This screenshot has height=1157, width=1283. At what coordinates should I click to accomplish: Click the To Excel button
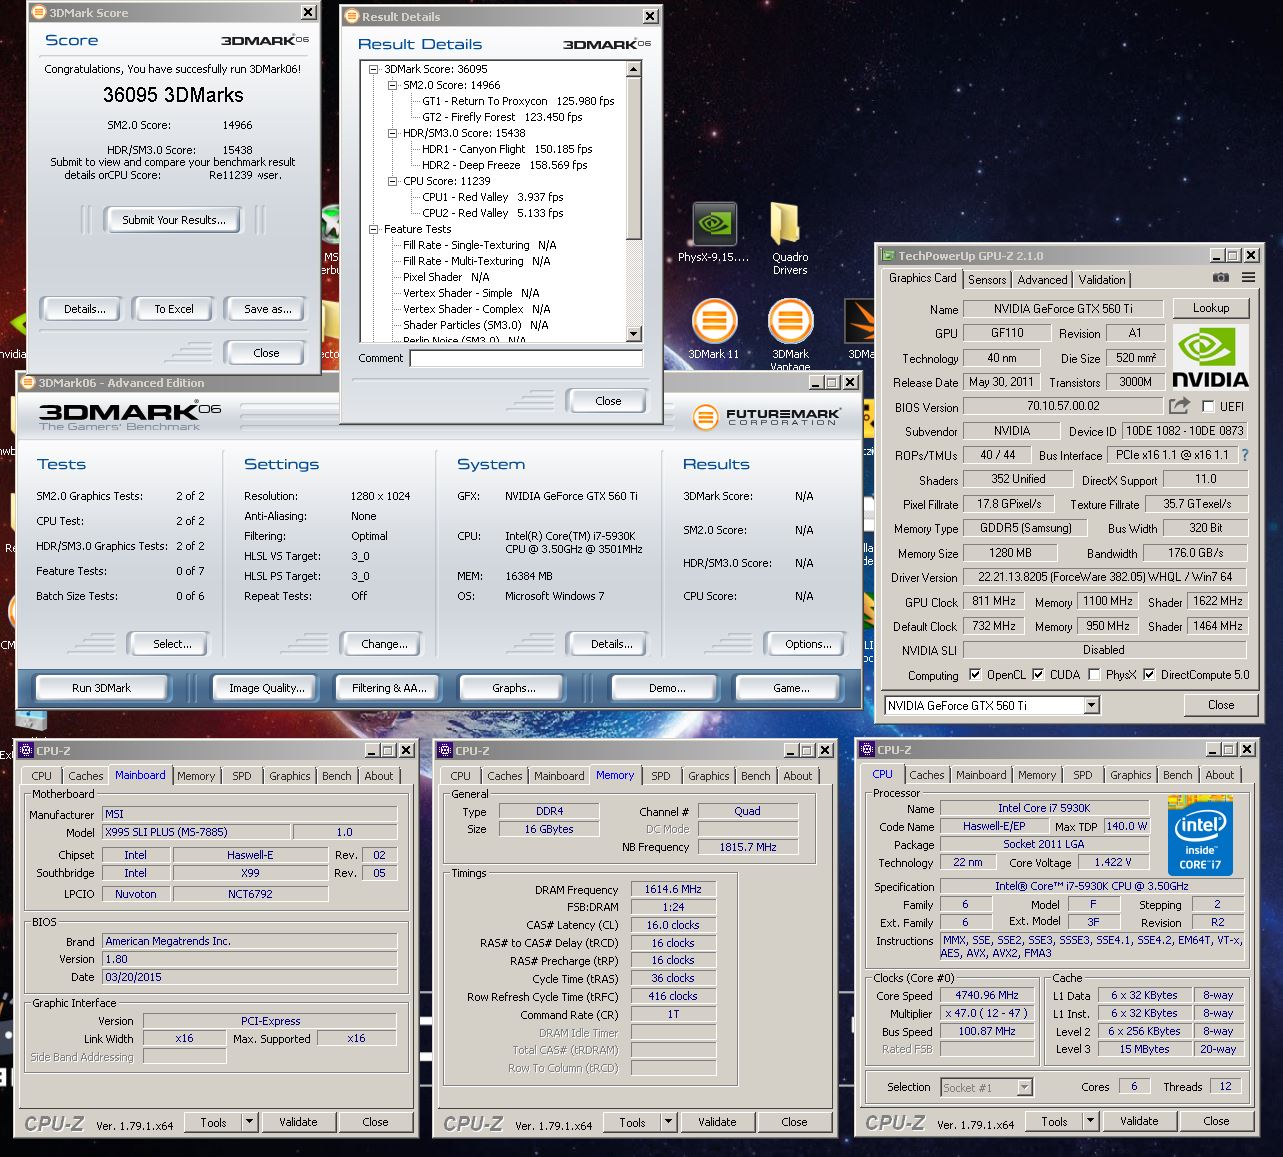174,309
